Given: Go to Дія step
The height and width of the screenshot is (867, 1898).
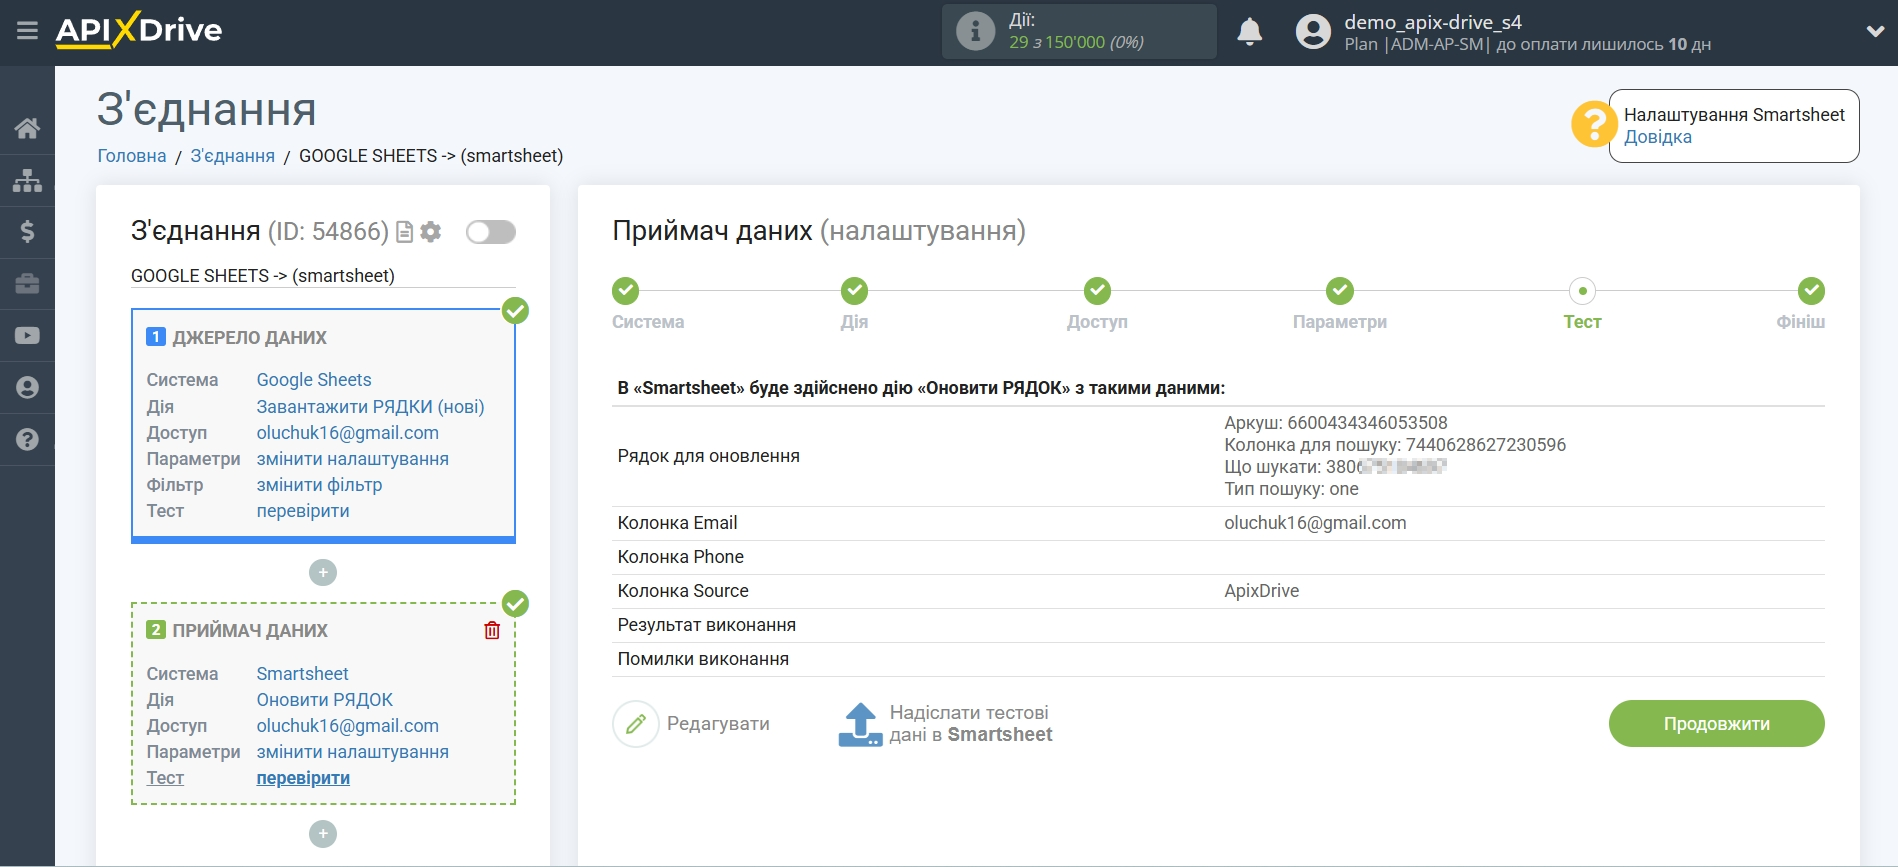Looking at the screenshot, I should tap(854, 291).
